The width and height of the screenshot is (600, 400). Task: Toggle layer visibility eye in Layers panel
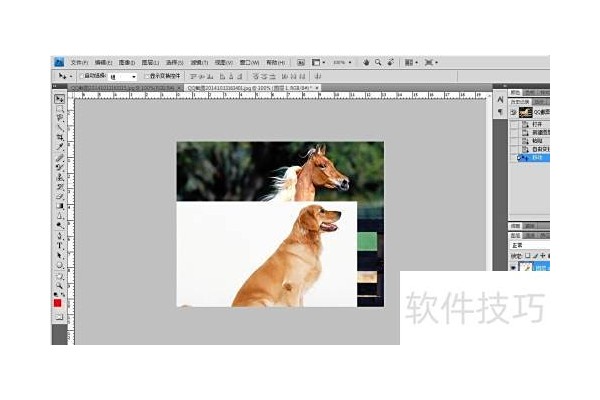click(513, 267)
